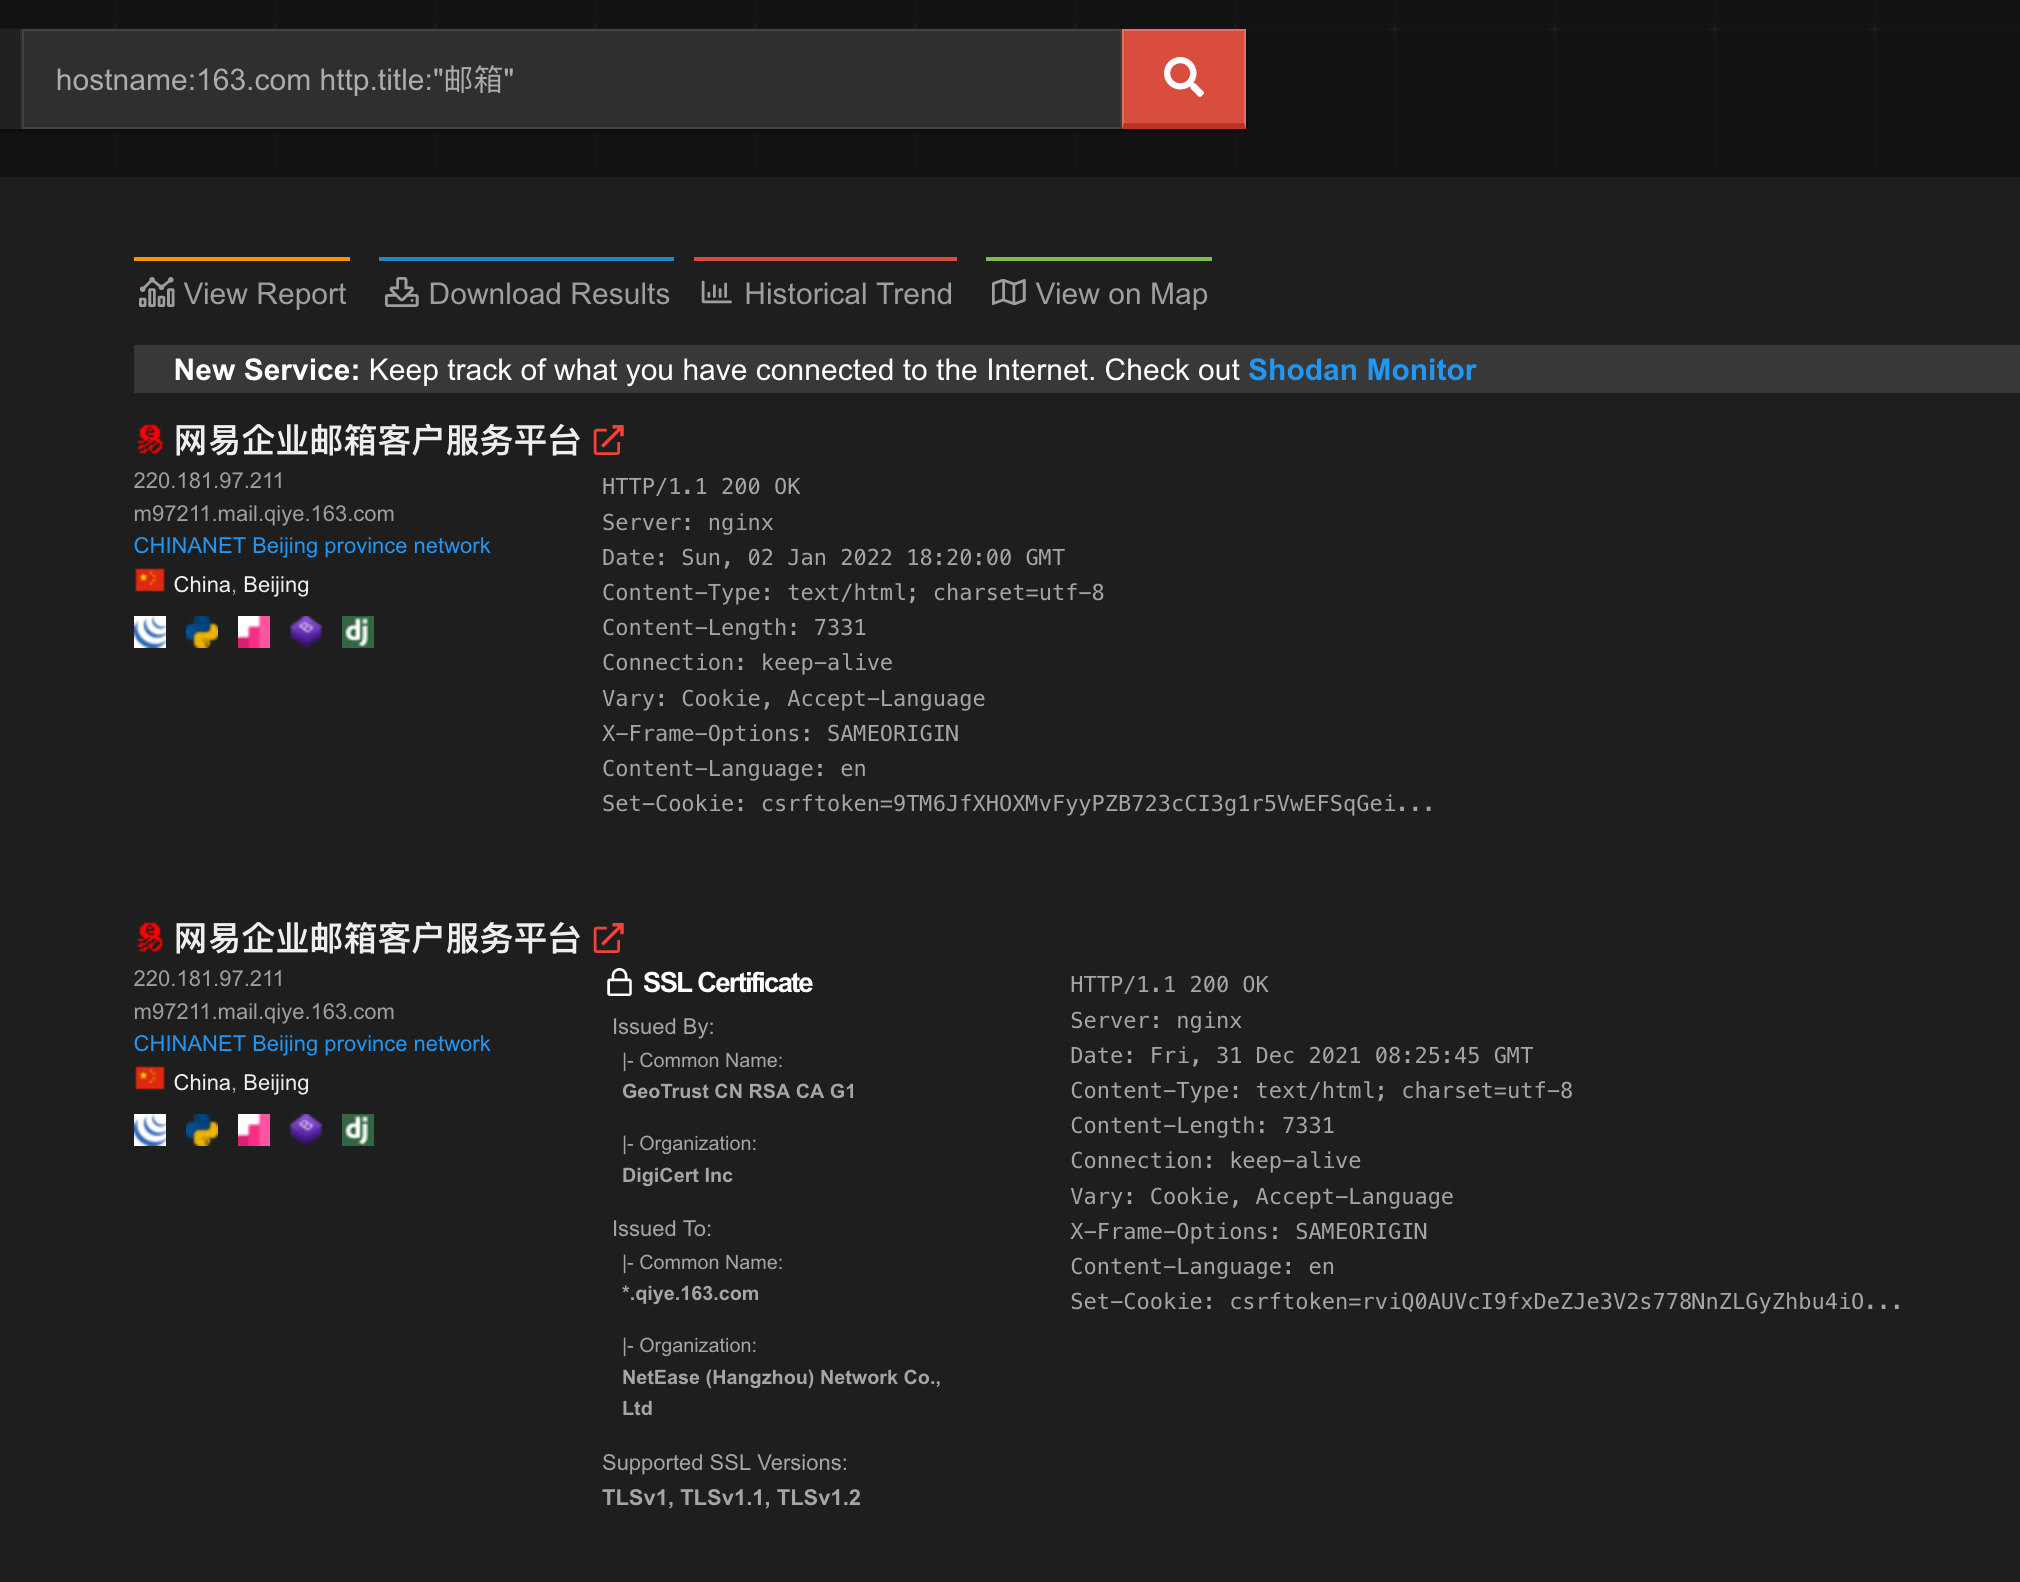Open the Download Results tab
The width and height of the screenshot is (2020, 1582).
click(527, 293)
